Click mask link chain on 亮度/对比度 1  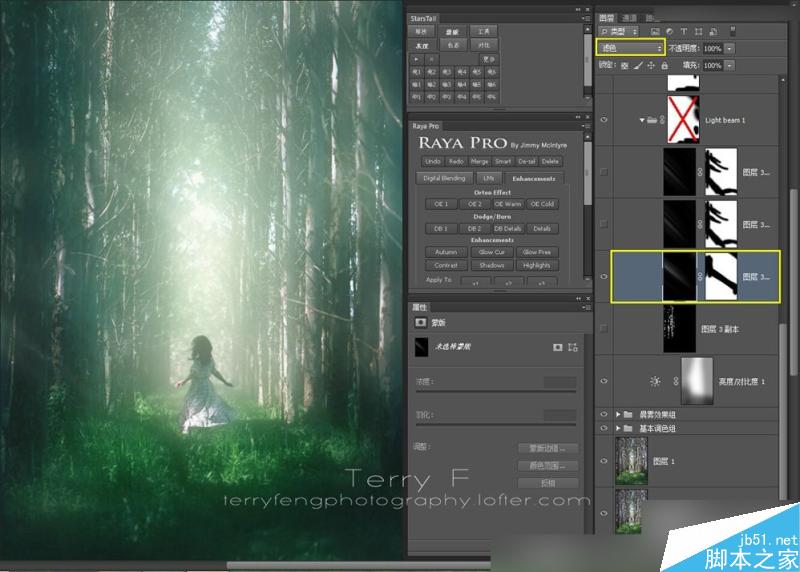676,381
